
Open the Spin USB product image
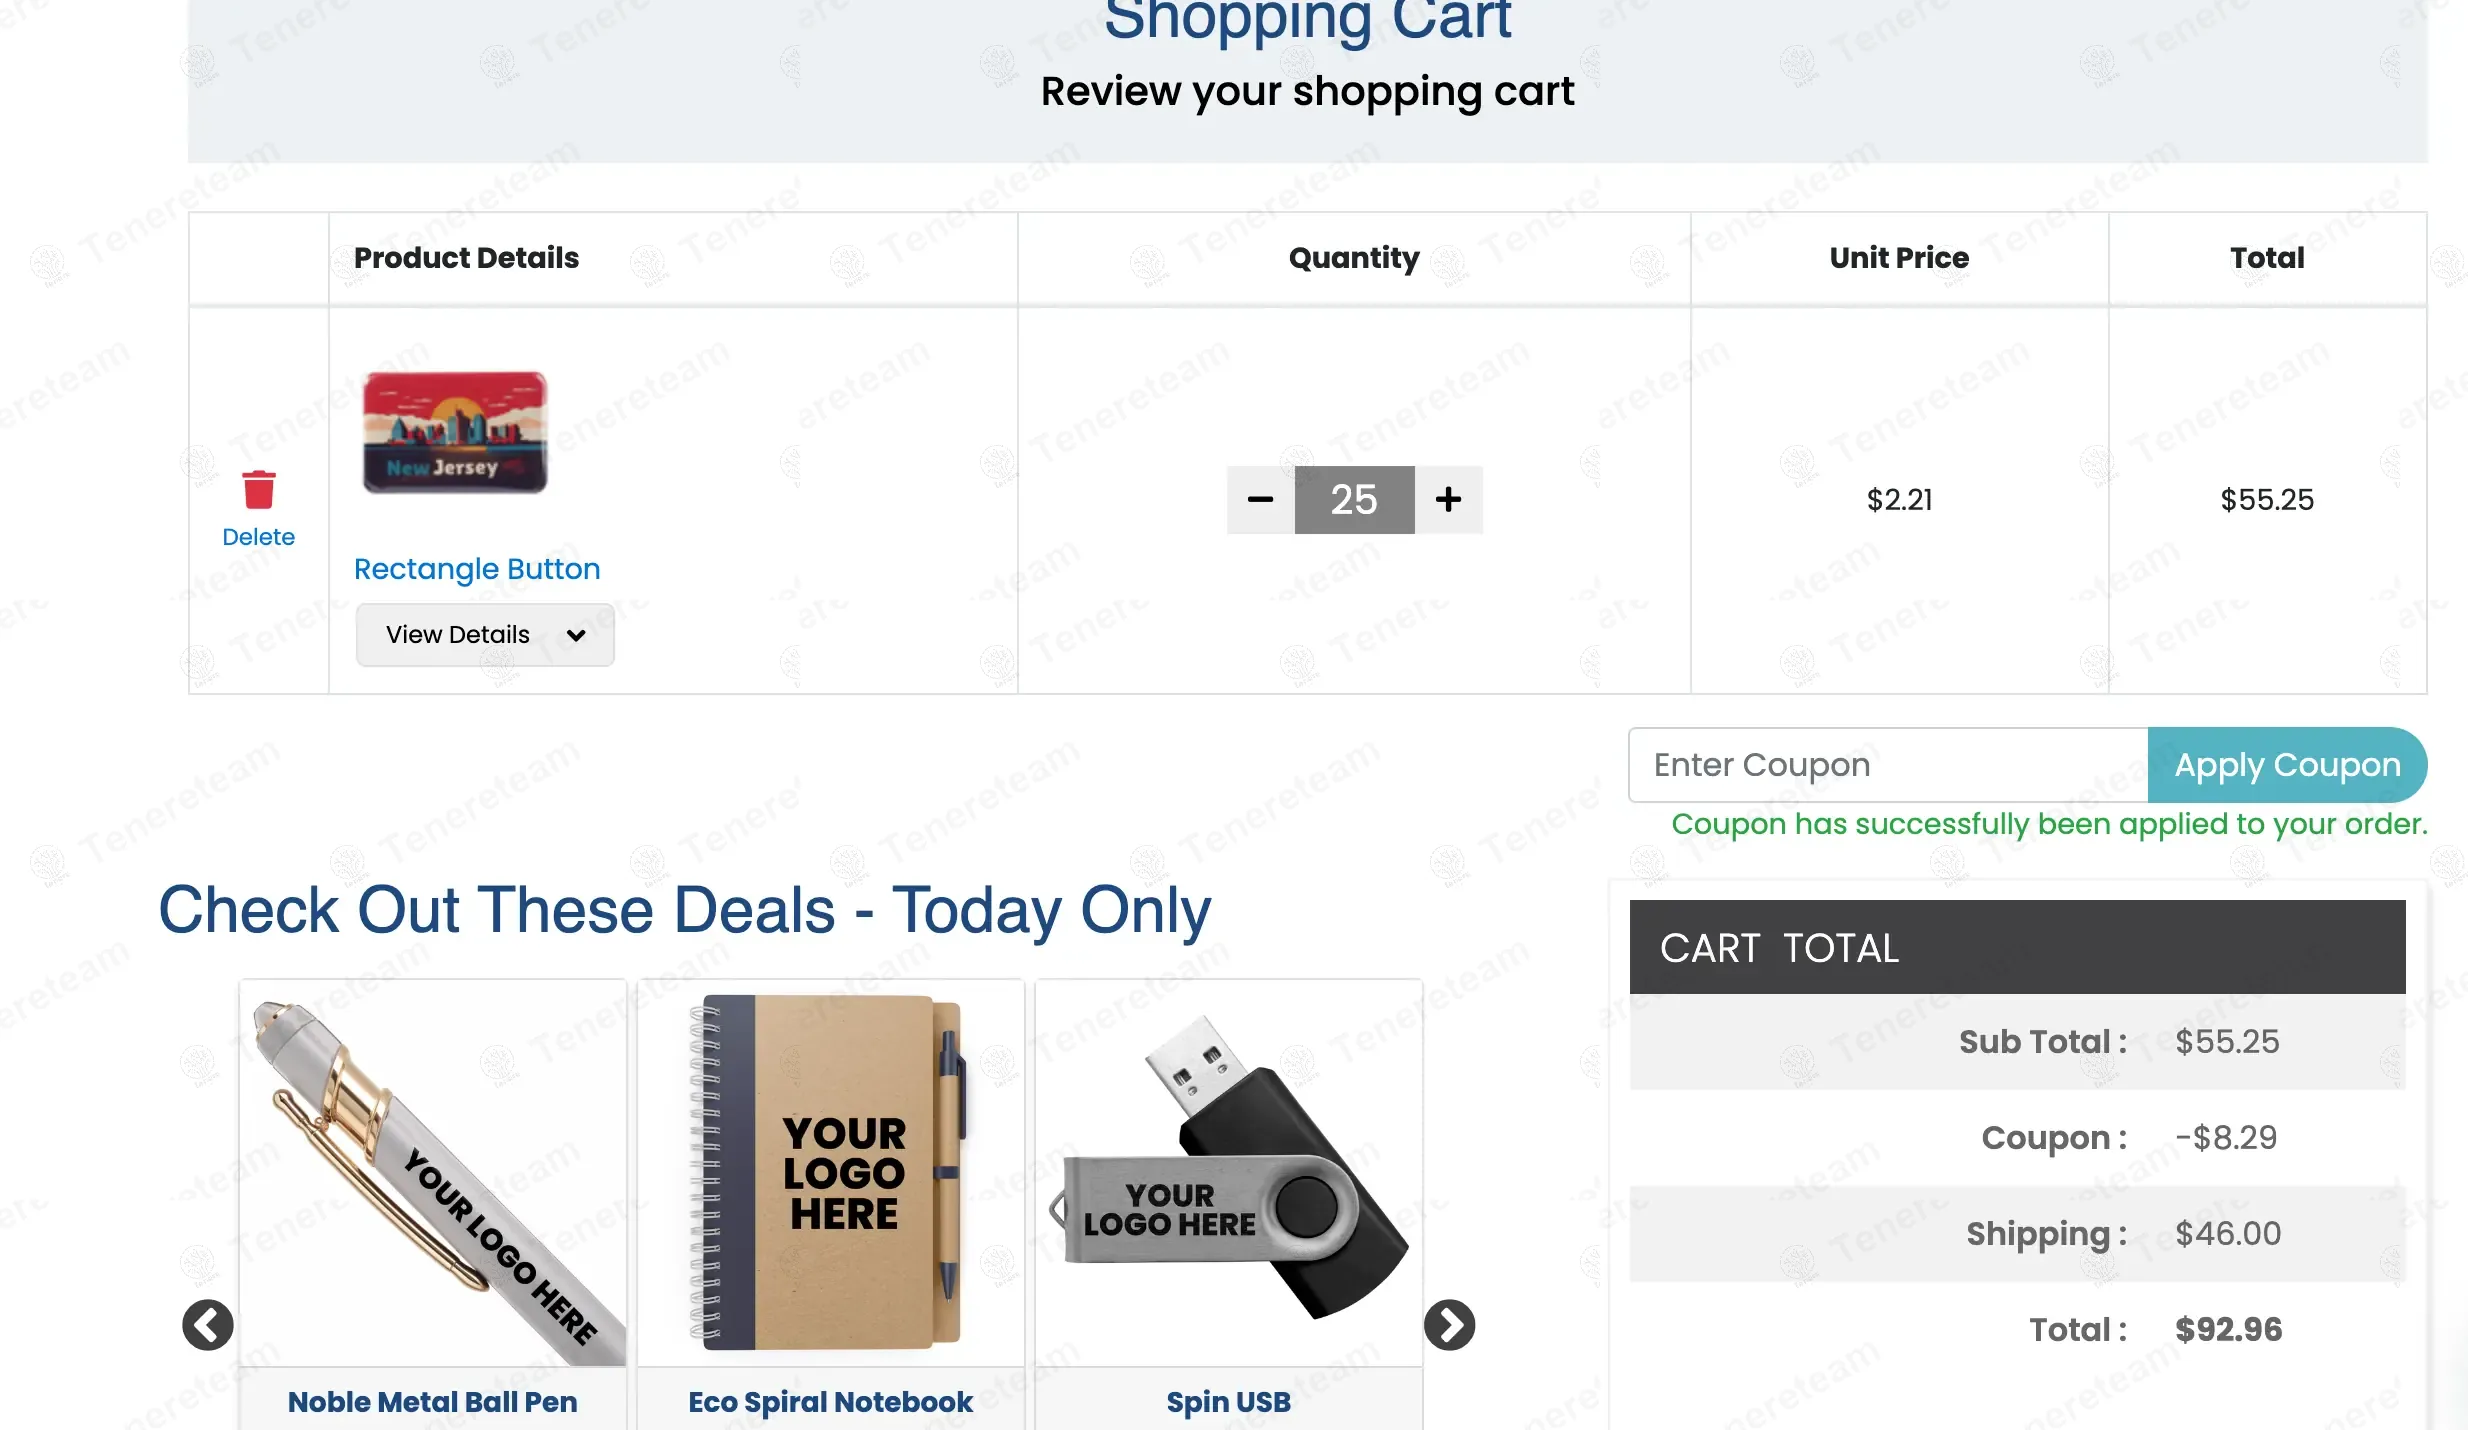point(1228,1173)
